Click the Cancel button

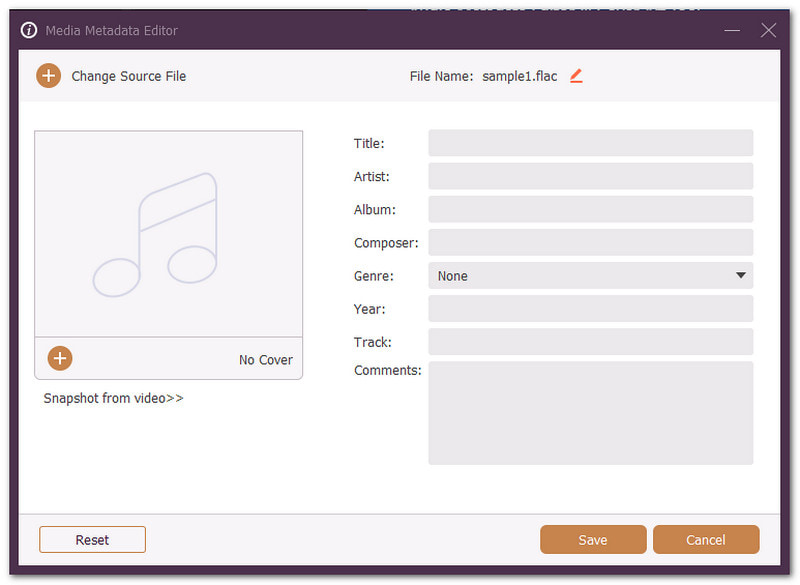pyautogui.click(x=706, y=540)
